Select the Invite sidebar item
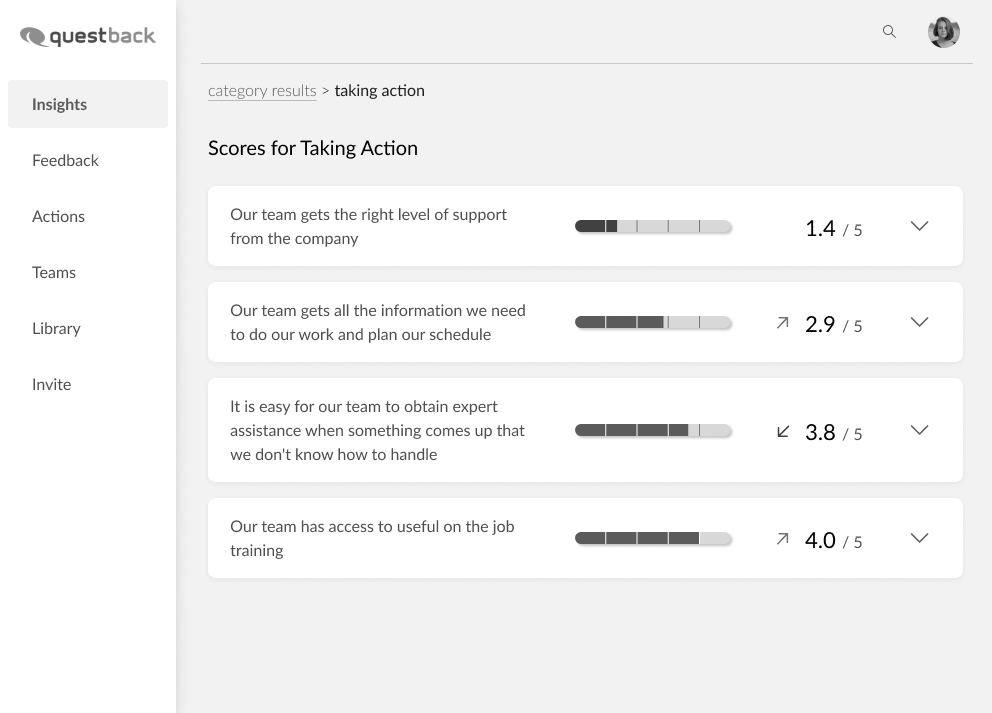Viewport: 992px width, 713px height. click(51, 385)
